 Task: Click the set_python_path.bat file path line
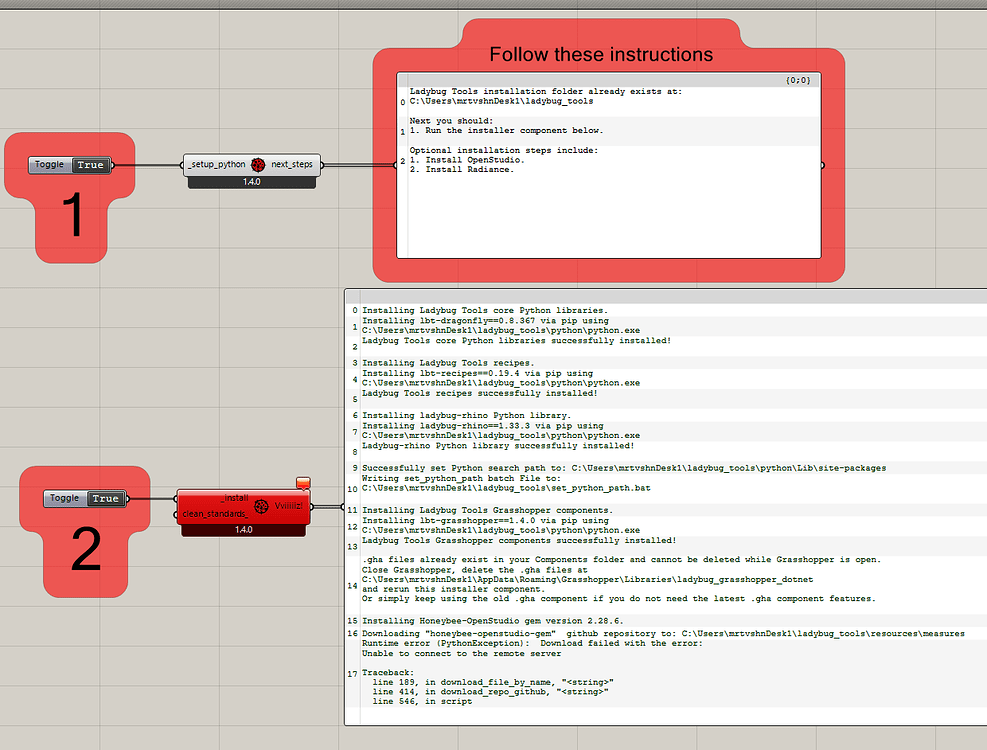(506, 488)
